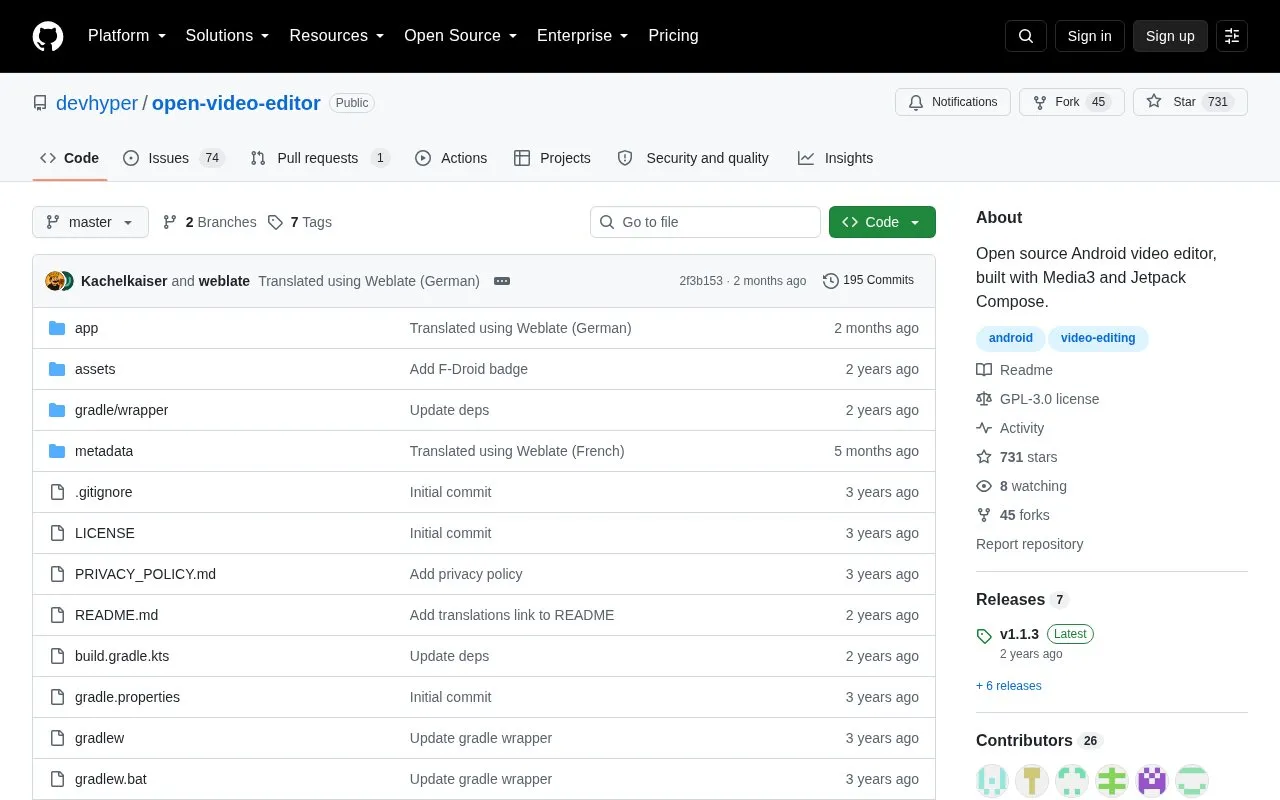Screen dimensions: 1280x800
Task: Click the Sign in button
Action: (1089, 36)
